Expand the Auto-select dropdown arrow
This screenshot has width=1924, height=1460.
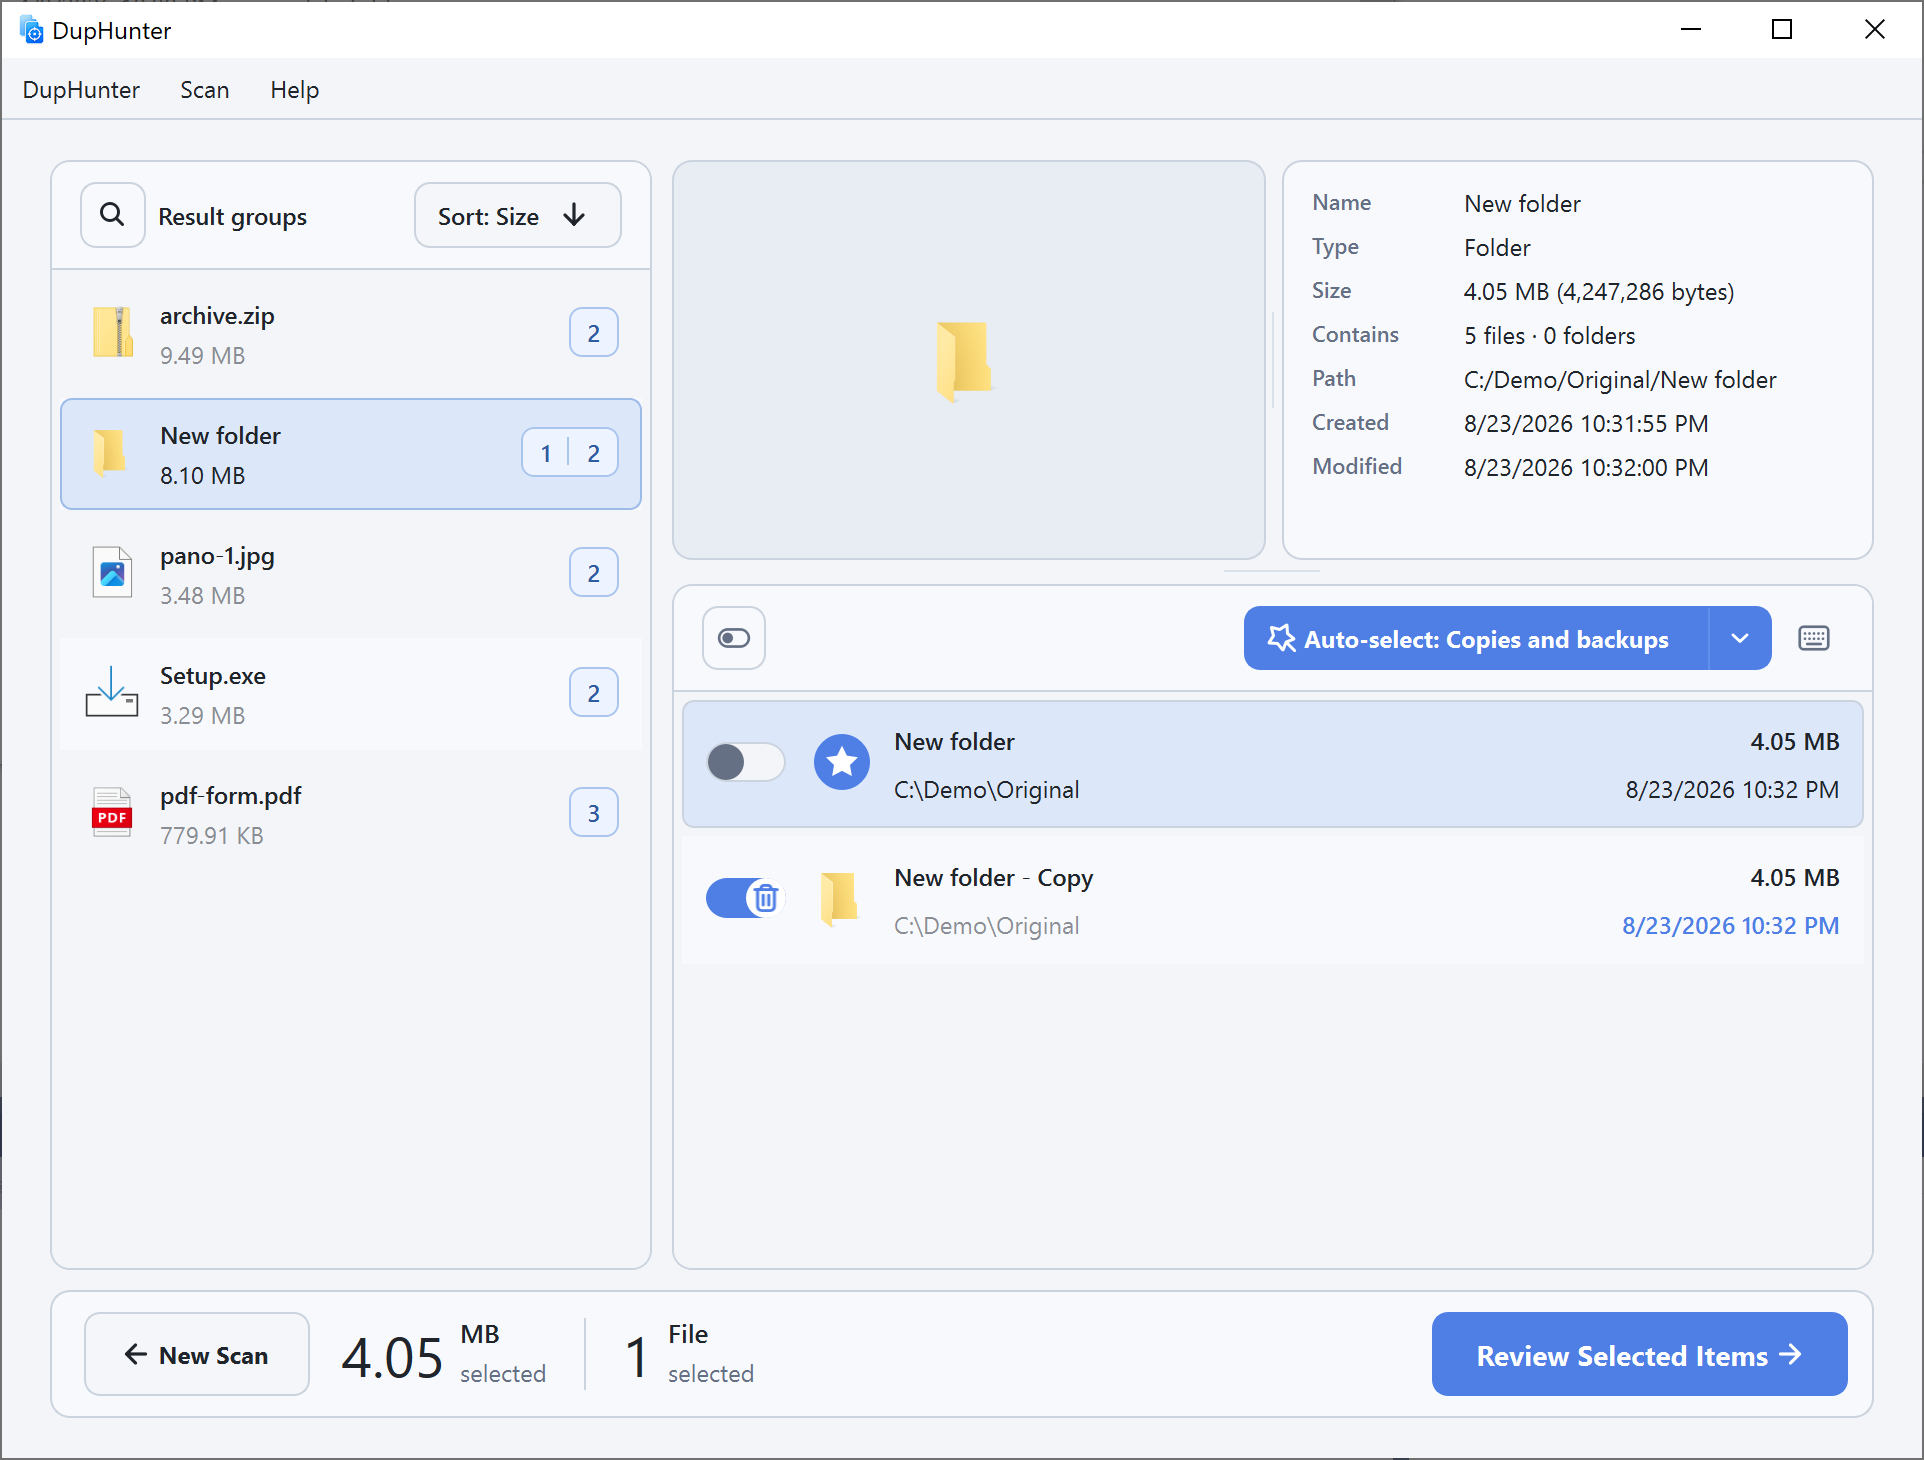1740,638
